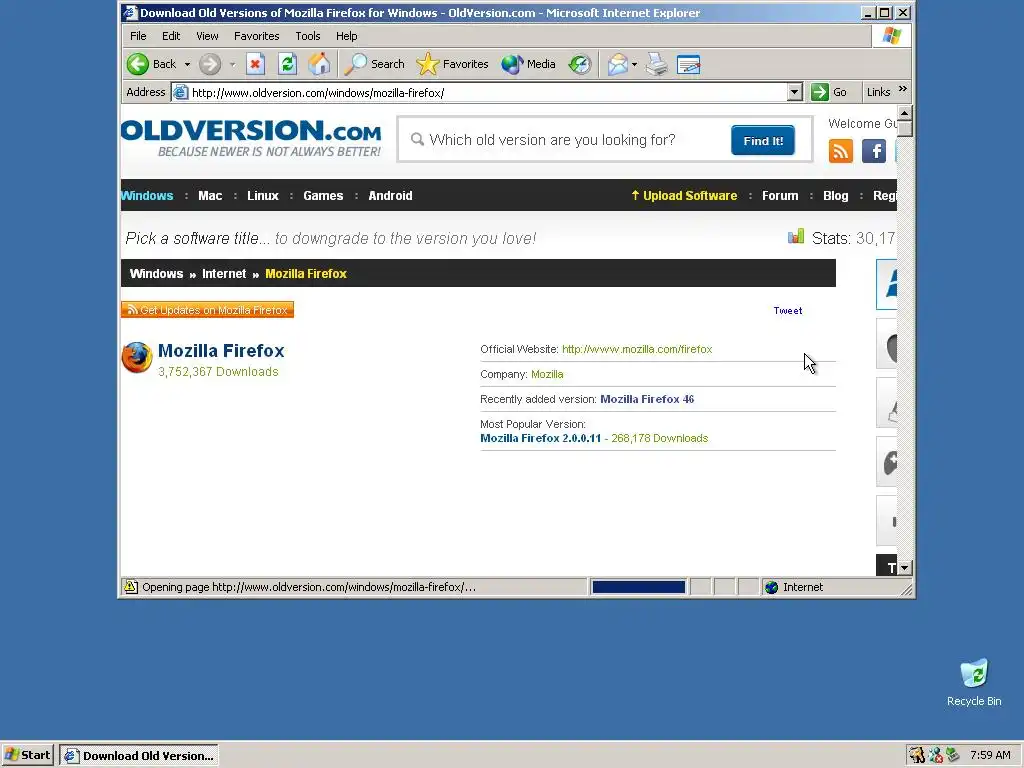Screen dimensions: 1024x768
Task: Click the Download Old Version taskbar button
Action: 139,756
